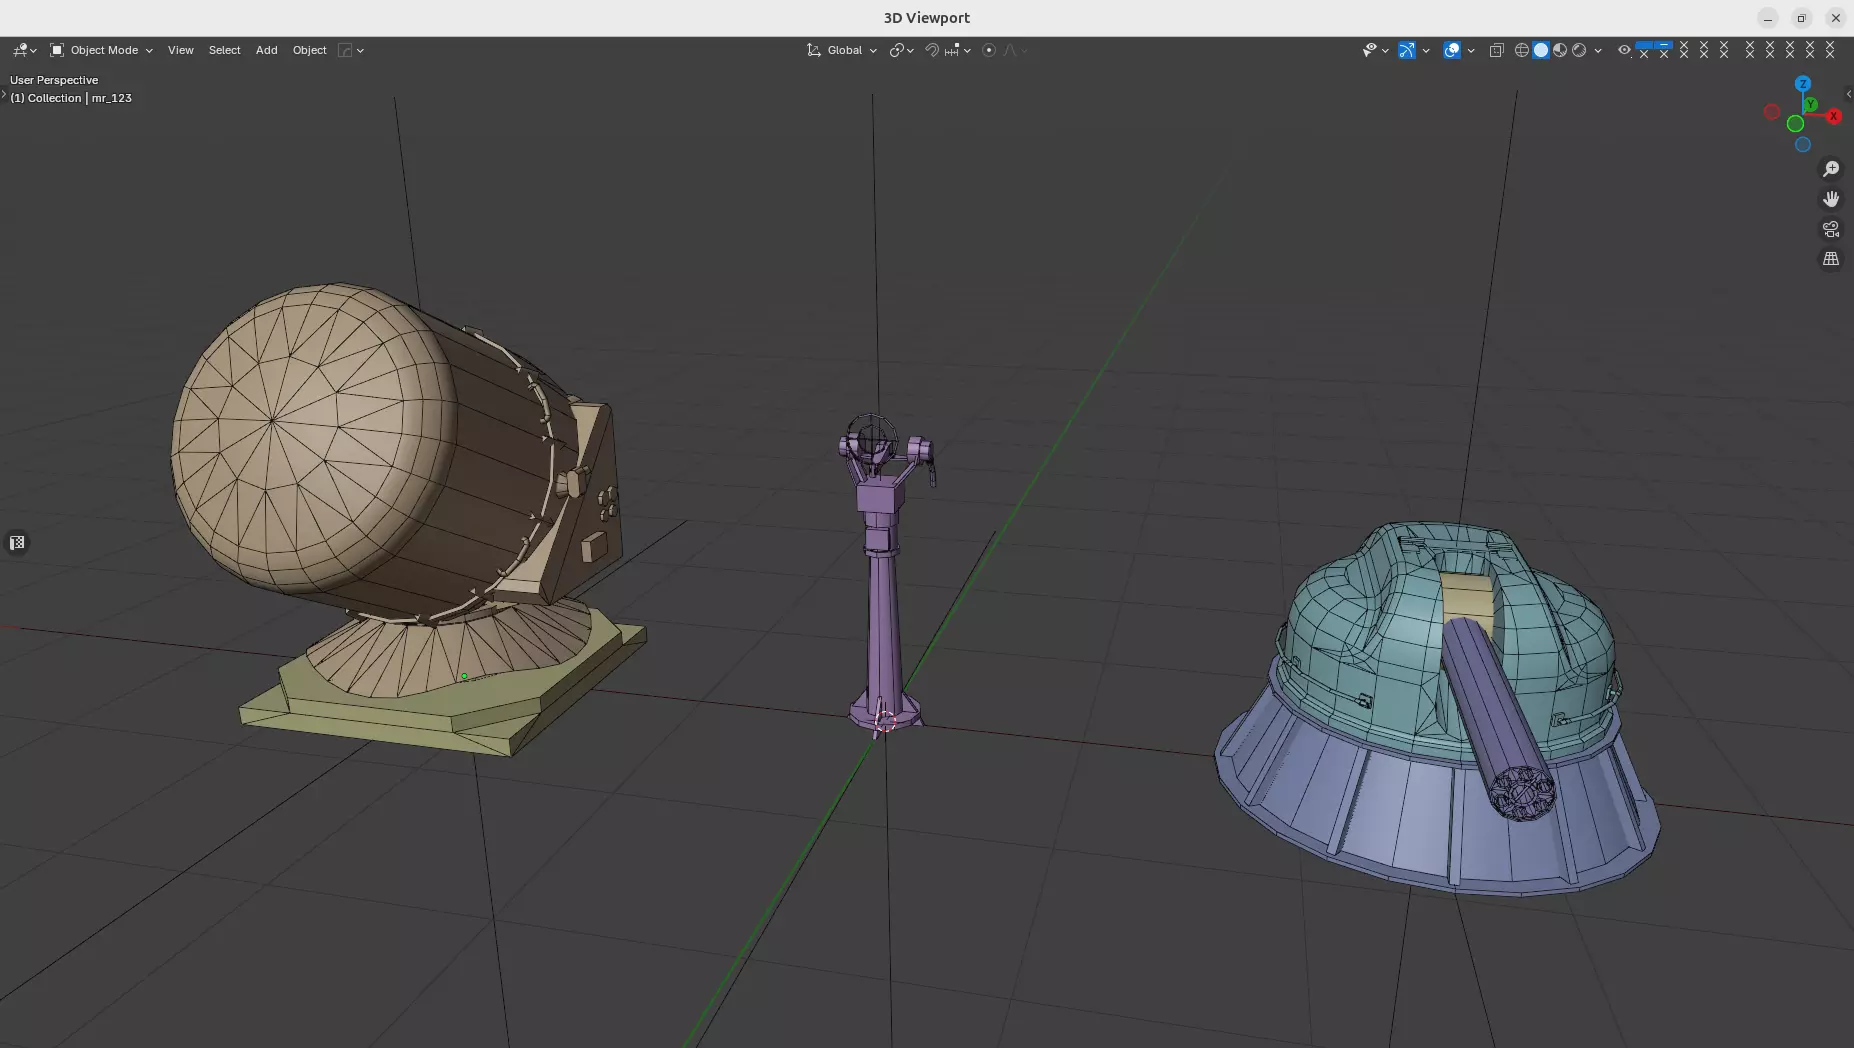This screenshot has width=1854, height=1048.
Task: Open the Object menu
Action: [310, 50]
